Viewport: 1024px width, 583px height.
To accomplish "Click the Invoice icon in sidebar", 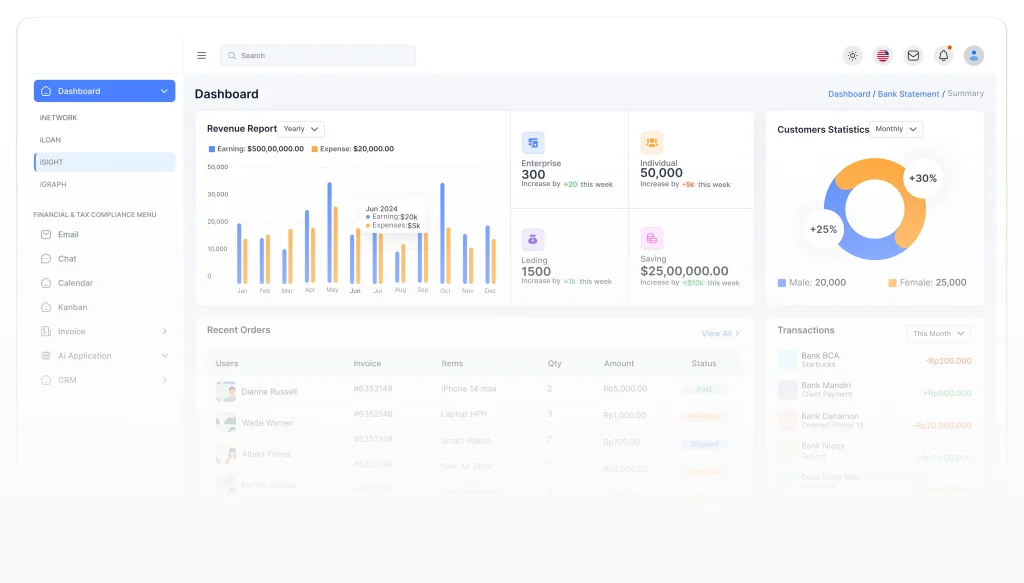I will pyautogui.click(x=46, y=331).
